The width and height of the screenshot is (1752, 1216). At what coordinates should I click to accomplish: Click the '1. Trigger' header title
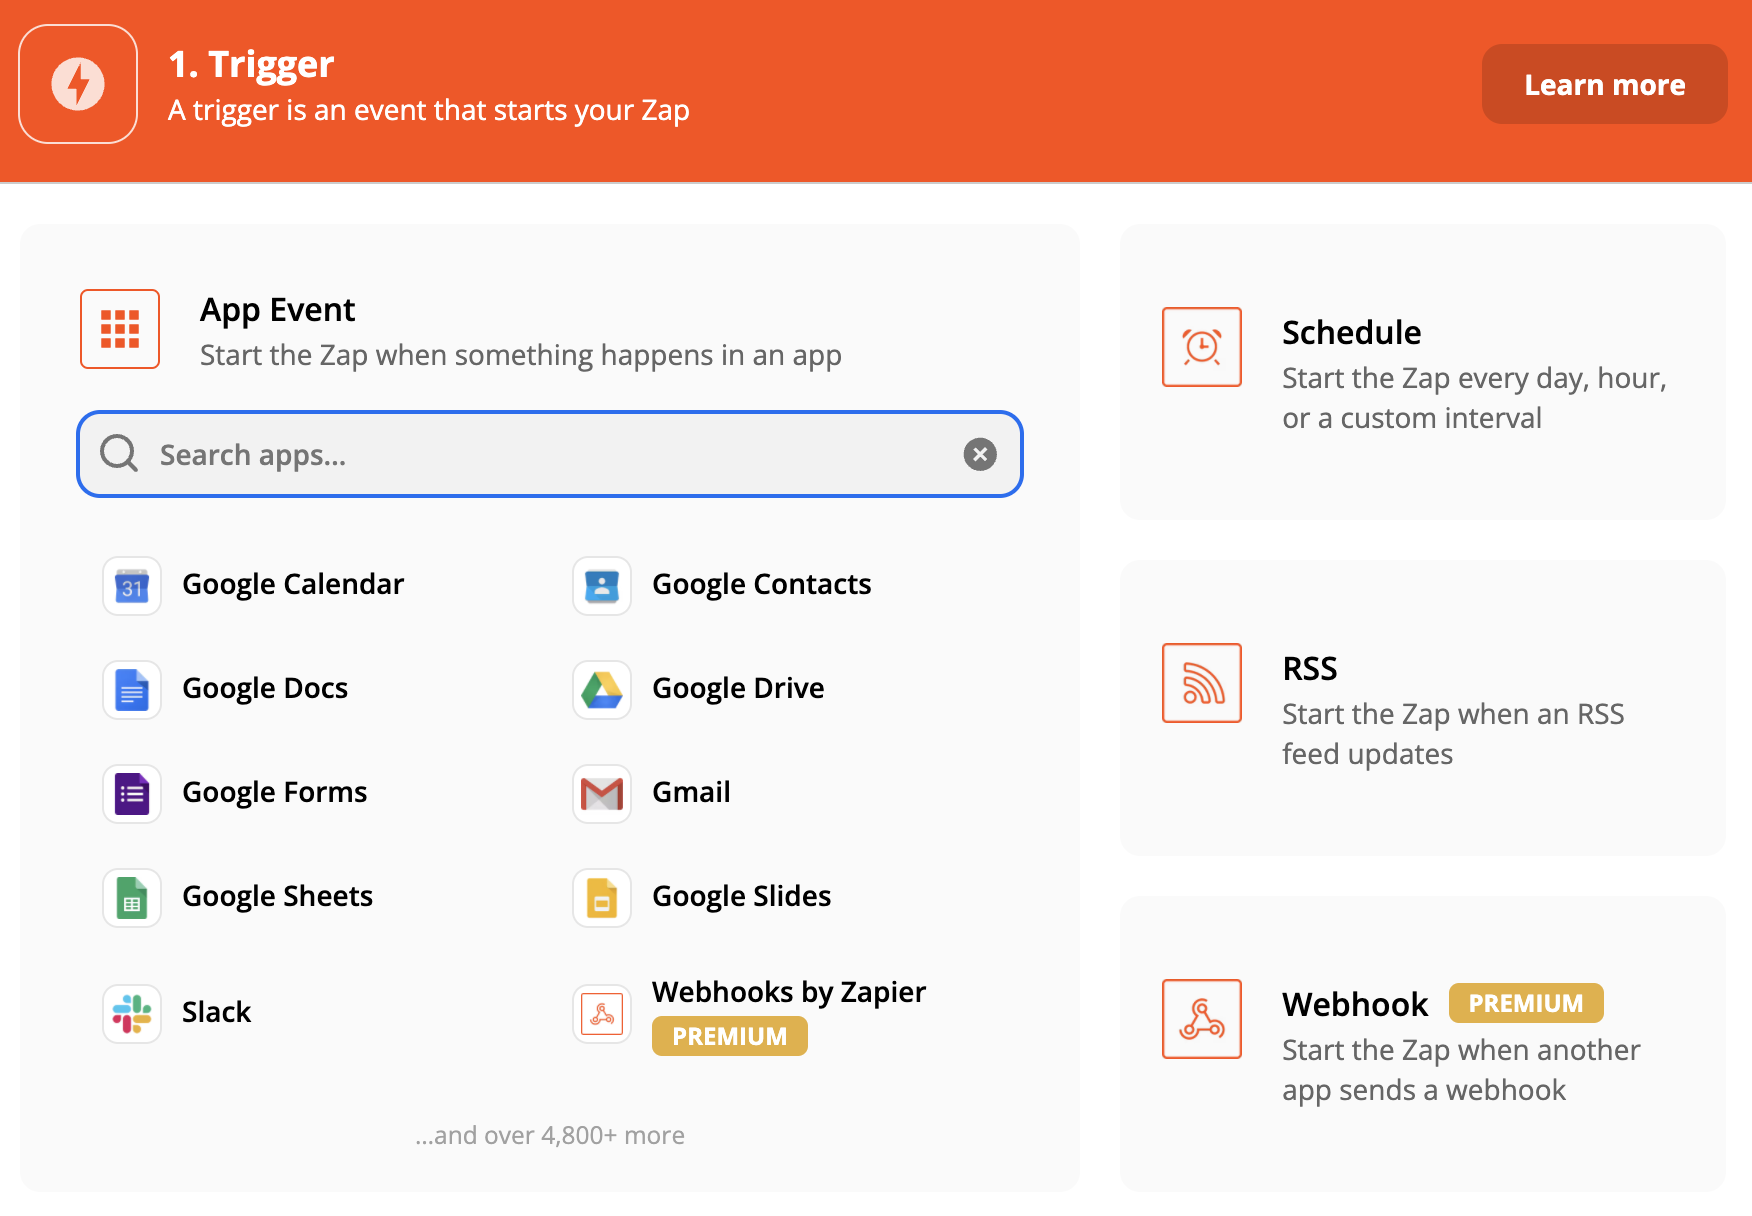pos(251,64)
